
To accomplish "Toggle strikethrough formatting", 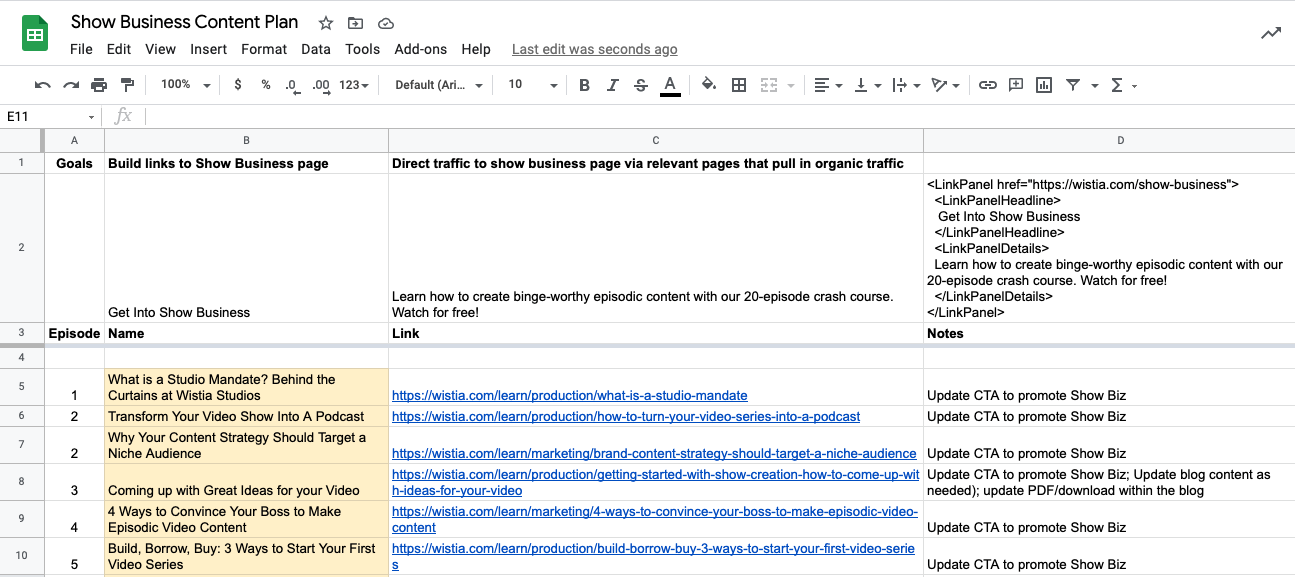I will click(x=641, y=85).
